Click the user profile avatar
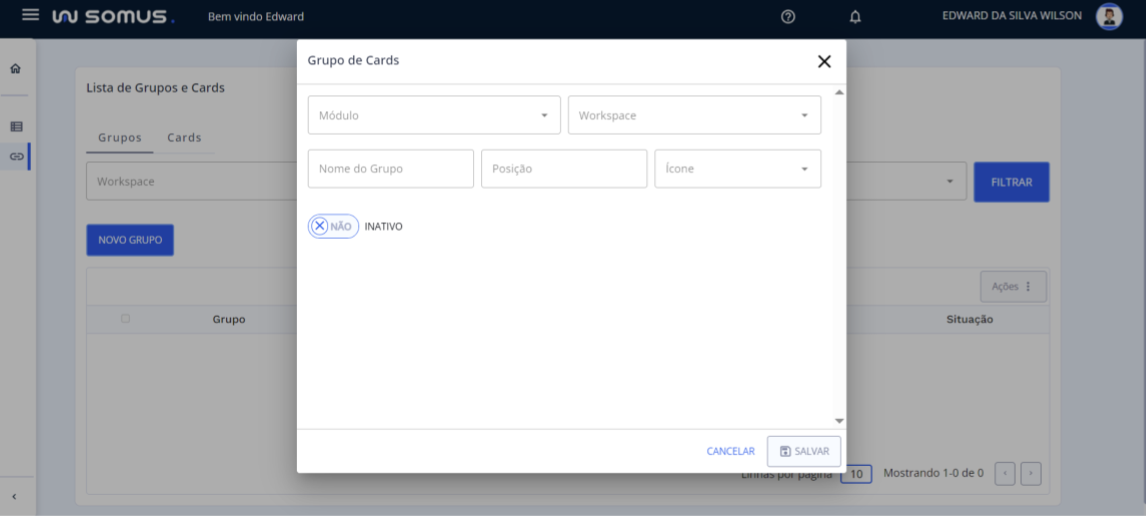Image resolution: width=1146 pixels, height=516 pixels. [1109, 16]
